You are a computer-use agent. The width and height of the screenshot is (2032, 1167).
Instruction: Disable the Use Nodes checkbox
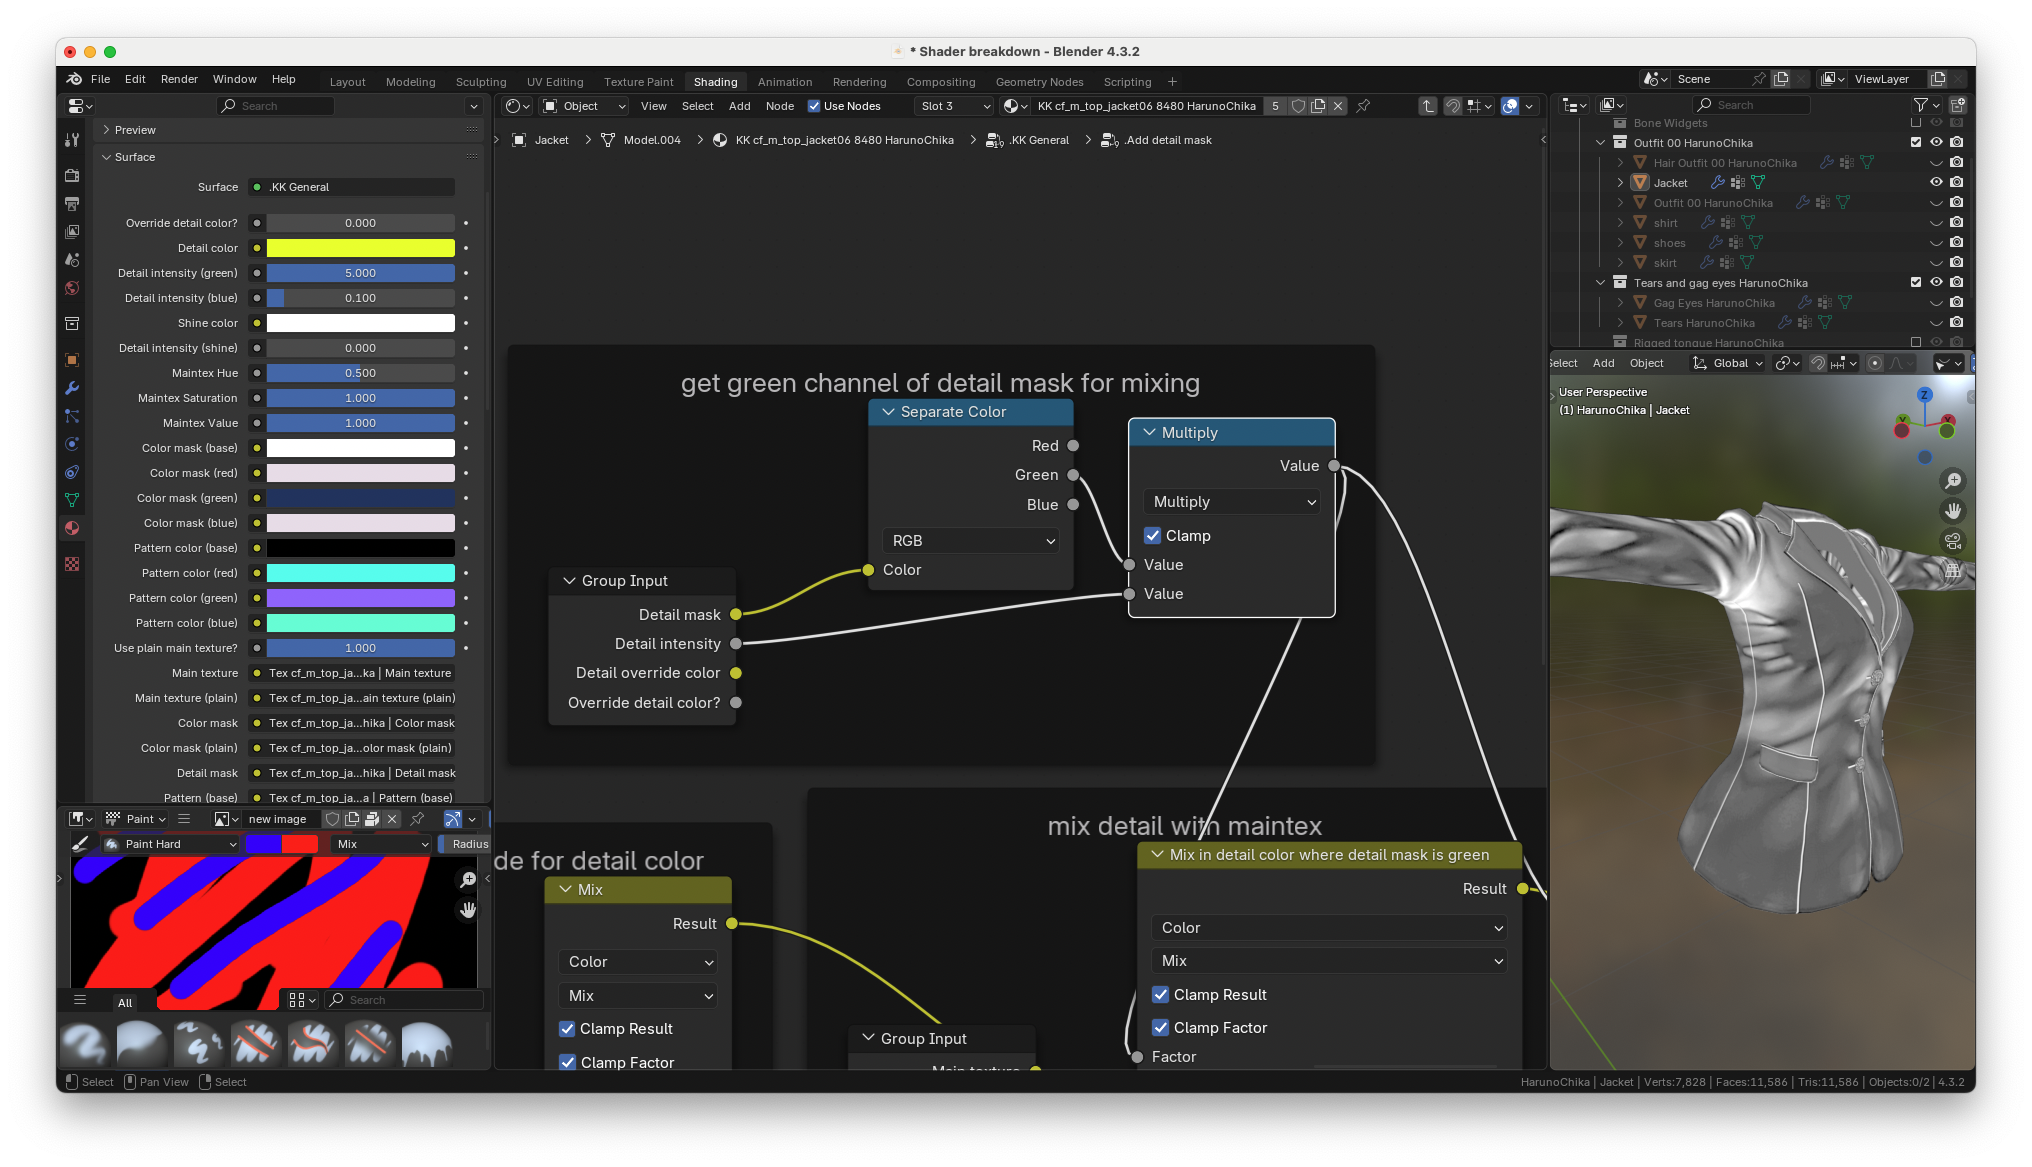814,106
